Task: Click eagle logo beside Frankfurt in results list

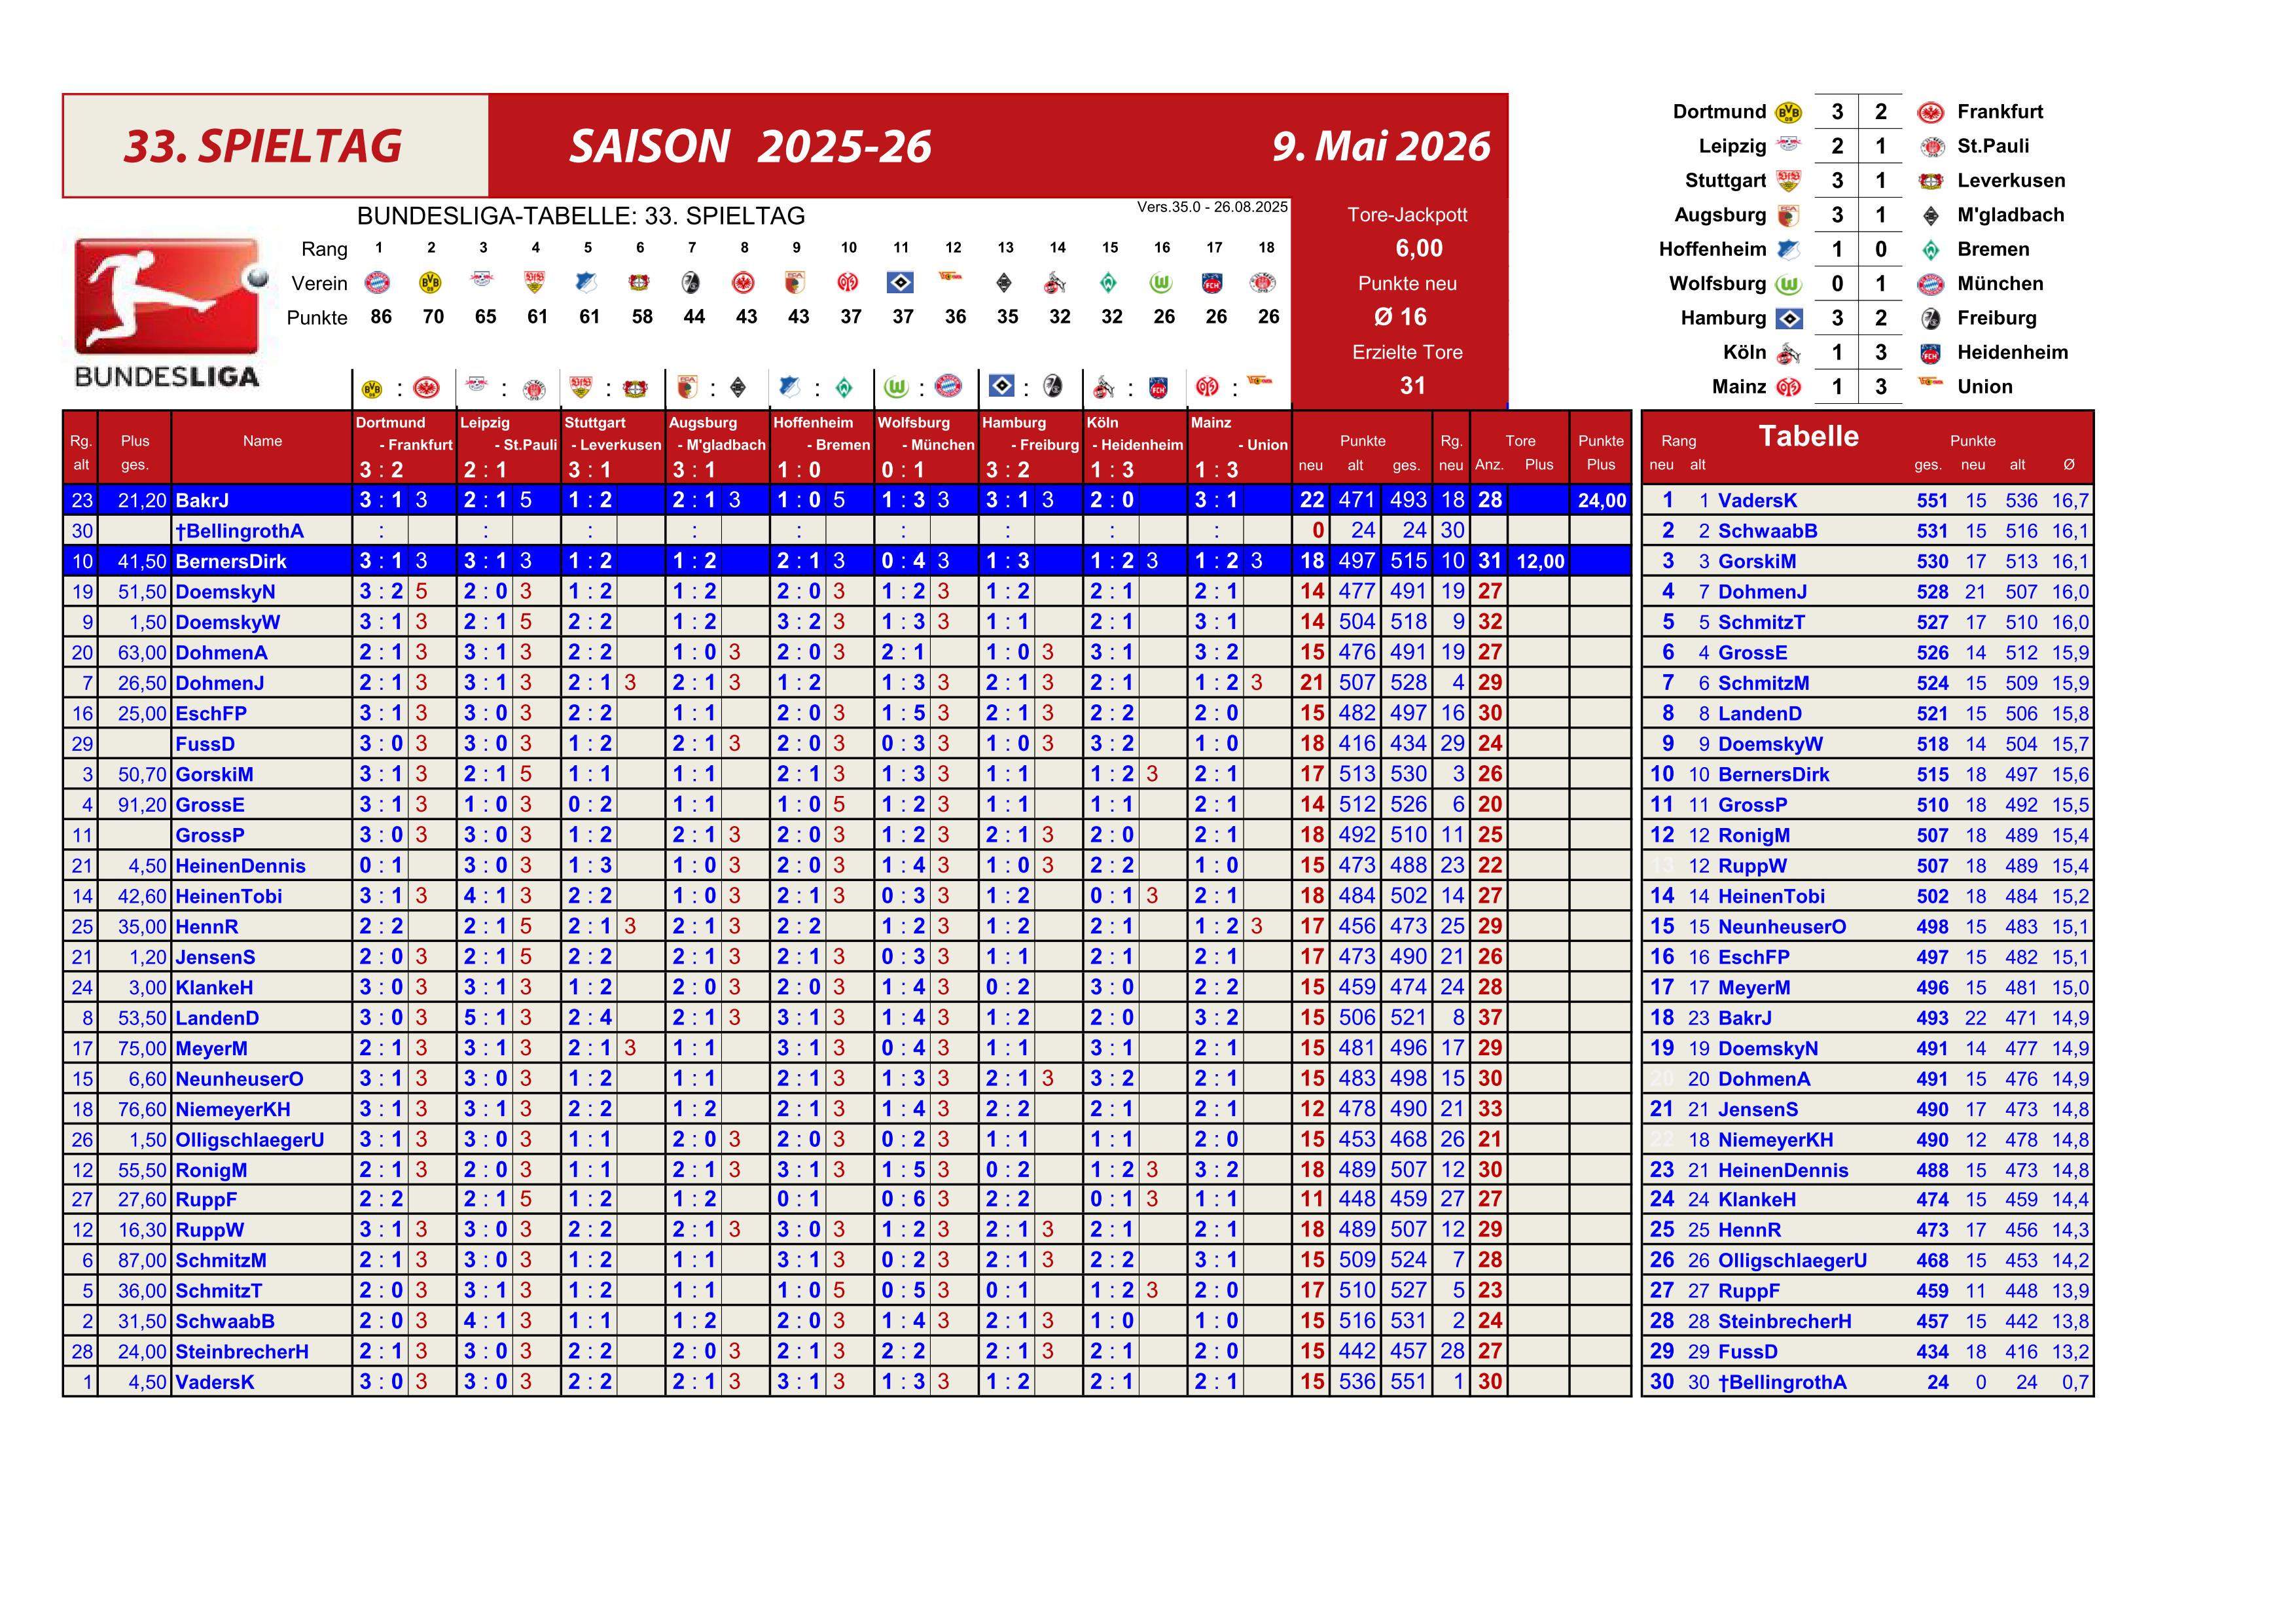Action: click(x=1931, y=112)
